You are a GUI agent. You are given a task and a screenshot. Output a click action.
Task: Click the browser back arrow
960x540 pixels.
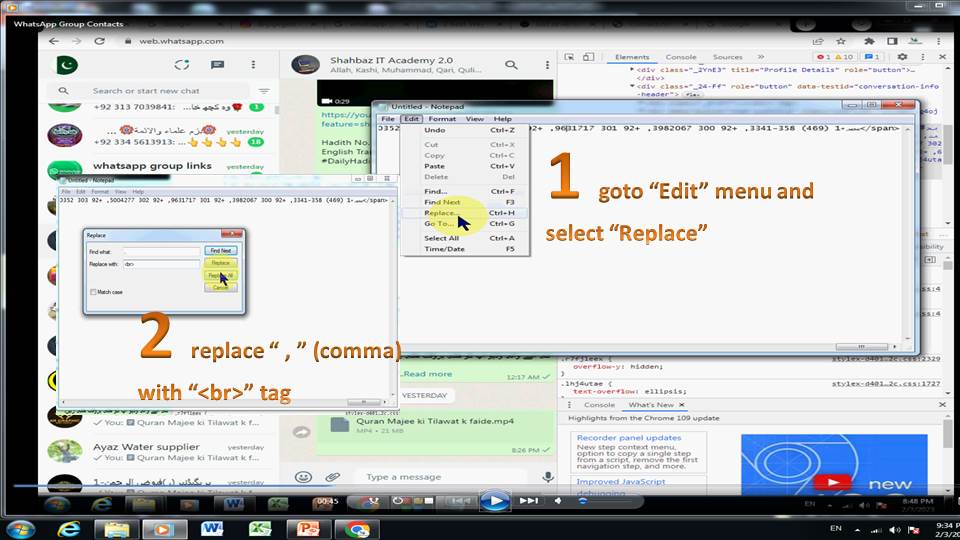54,41
